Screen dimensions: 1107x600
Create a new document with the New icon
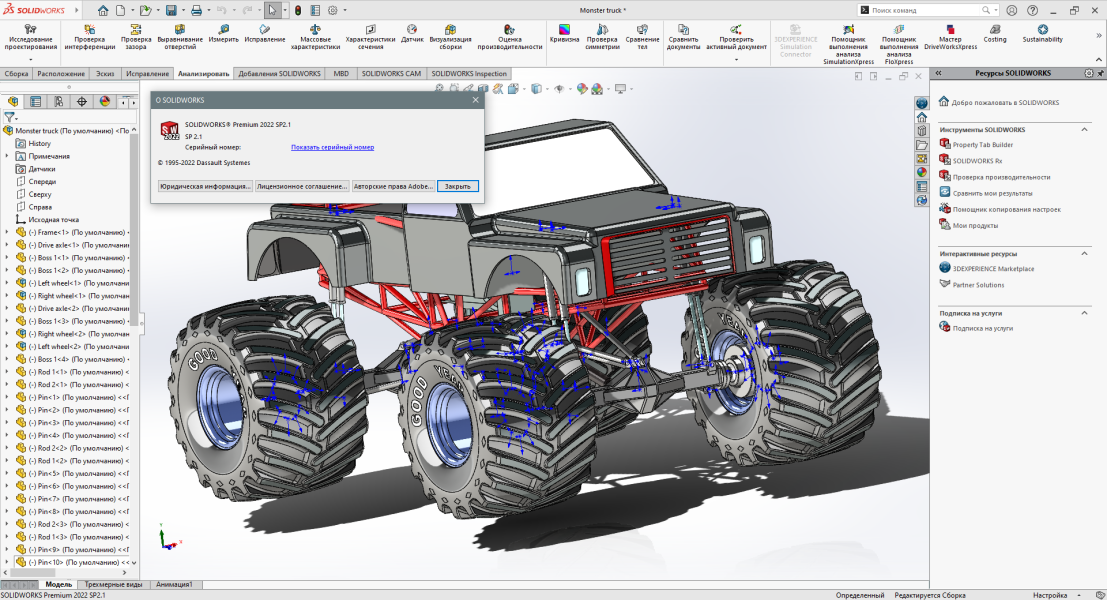(x=121, y=11)
